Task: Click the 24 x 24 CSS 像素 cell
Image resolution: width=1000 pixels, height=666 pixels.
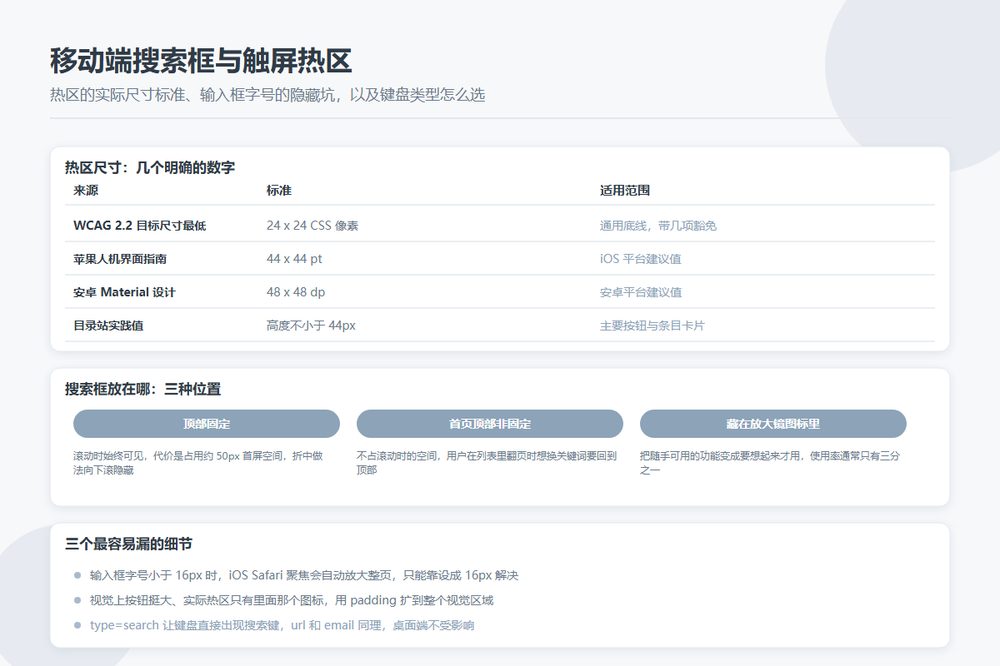Action: tap(312, 225)
